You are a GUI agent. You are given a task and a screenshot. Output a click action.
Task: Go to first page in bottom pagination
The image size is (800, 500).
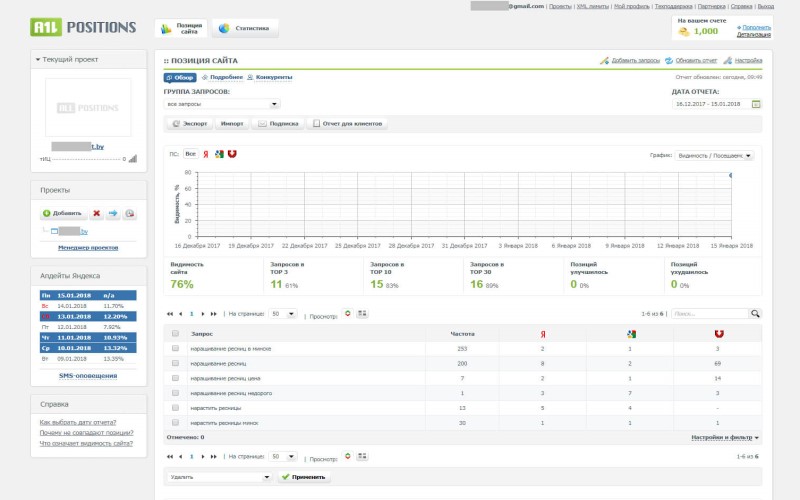[170, 457]
